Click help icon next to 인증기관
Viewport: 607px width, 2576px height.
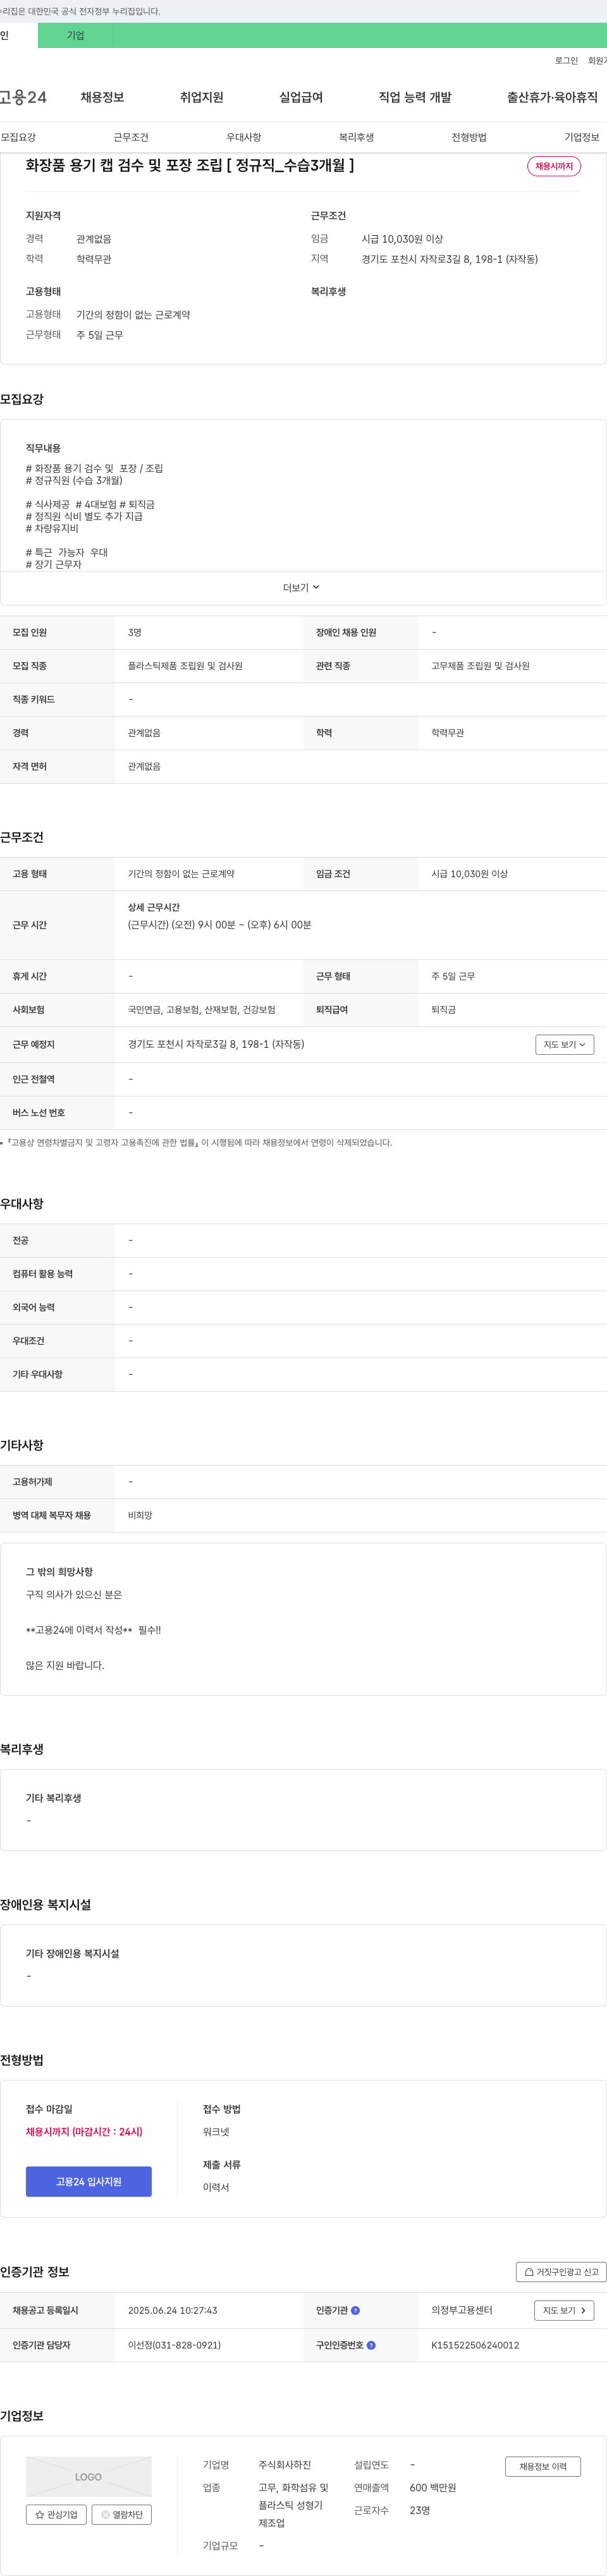355,2310
